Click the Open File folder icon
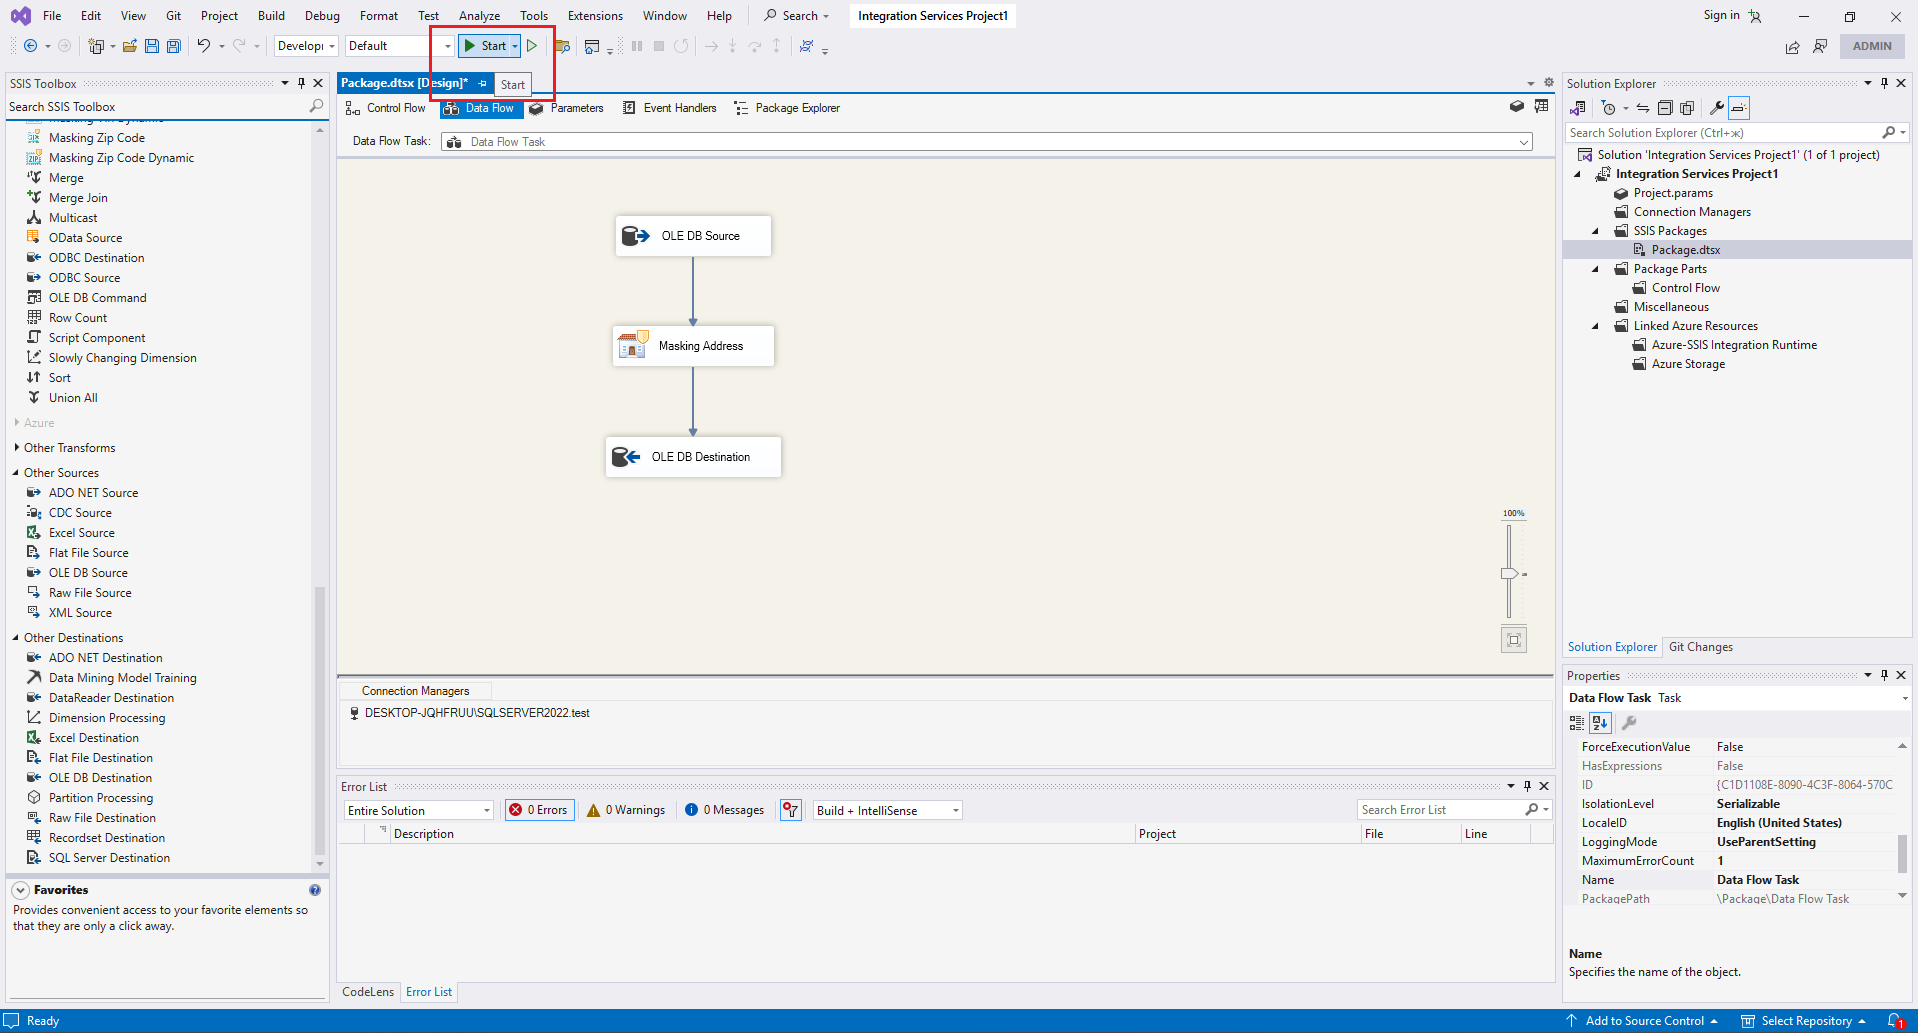 tap(130, 46)
